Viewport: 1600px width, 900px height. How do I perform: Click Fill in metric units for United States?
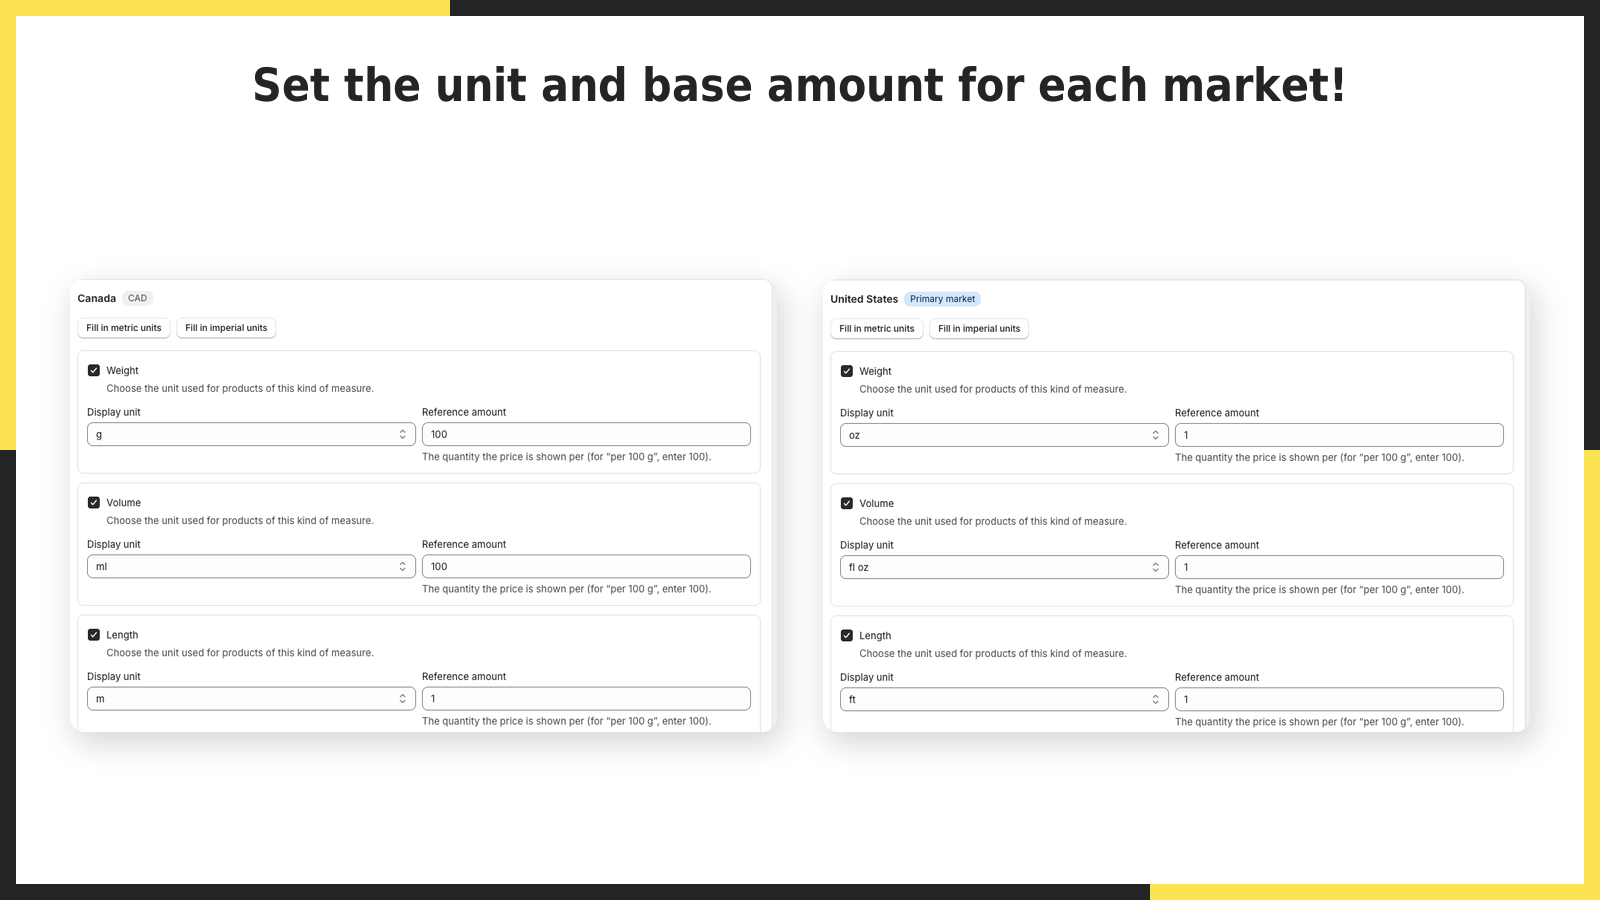(877, 329)
